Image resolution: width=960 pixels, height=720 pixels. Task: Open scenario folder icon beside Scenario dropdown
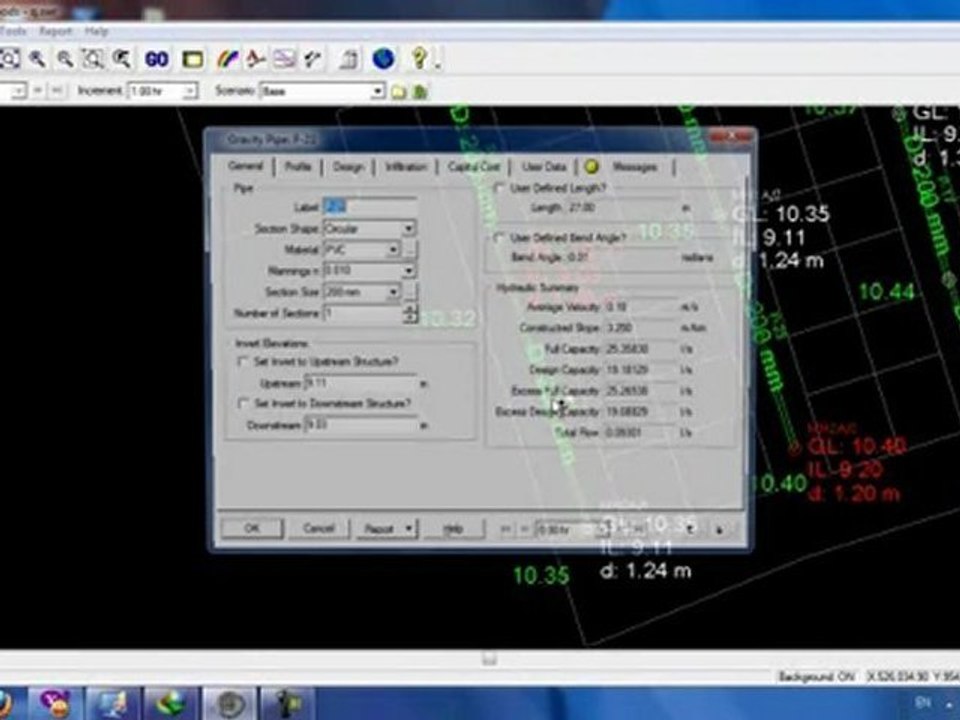(399, 92)
